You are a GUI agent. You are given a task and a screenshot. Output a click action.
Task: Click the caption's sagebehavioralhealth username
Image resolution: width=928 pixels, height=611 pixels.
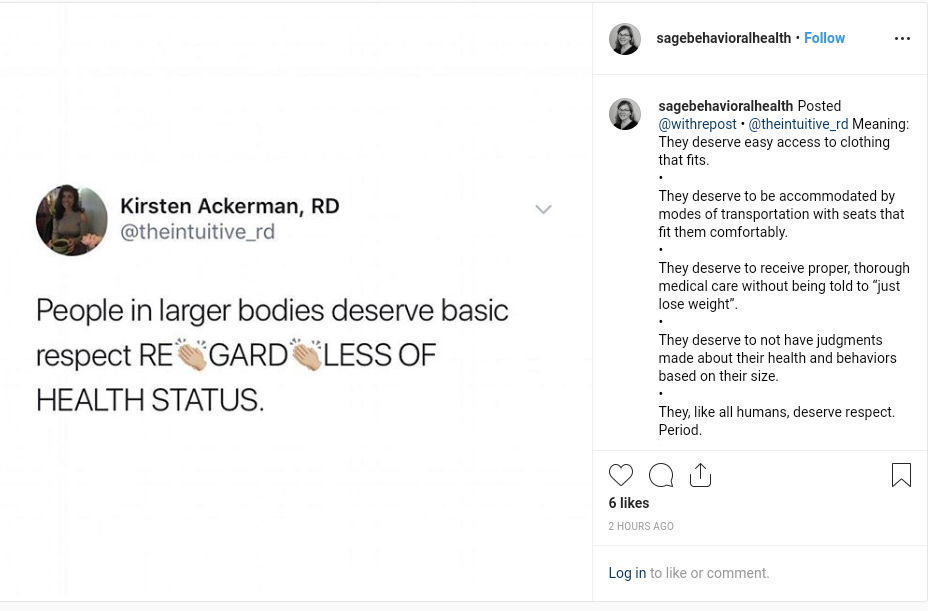(x=725, y=106)
